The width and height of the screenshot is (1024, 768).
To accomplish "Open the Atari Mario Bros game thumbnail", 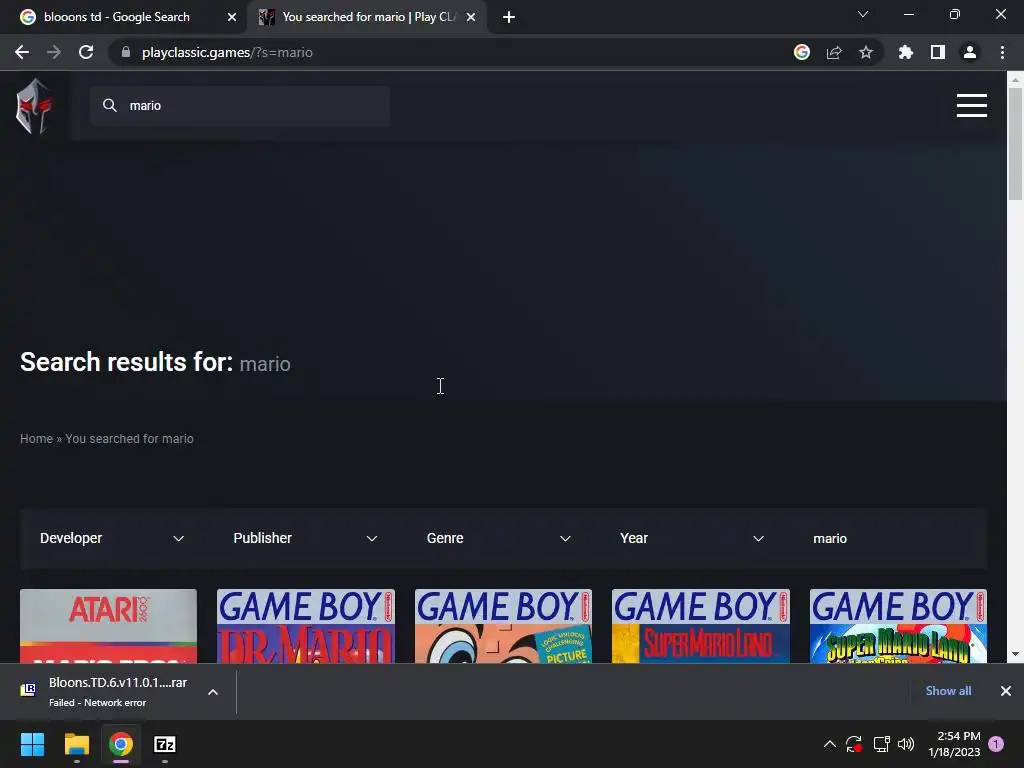I will [x=108, y=626].
